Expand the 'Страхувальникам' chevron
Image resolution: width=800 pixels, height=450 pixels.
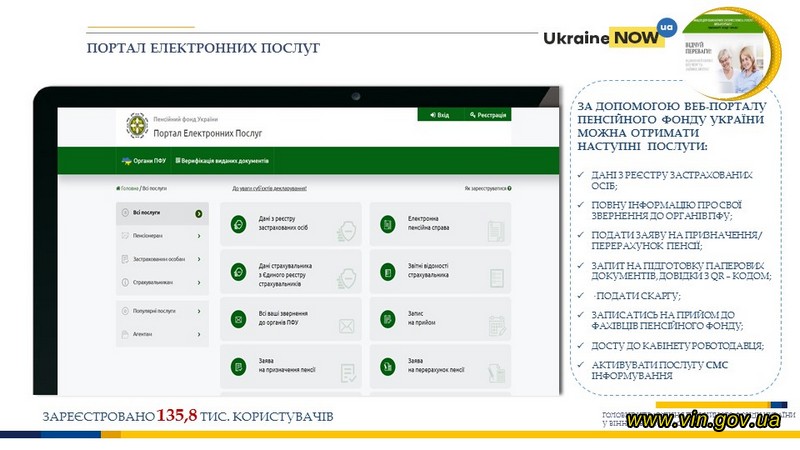point(199,283)
